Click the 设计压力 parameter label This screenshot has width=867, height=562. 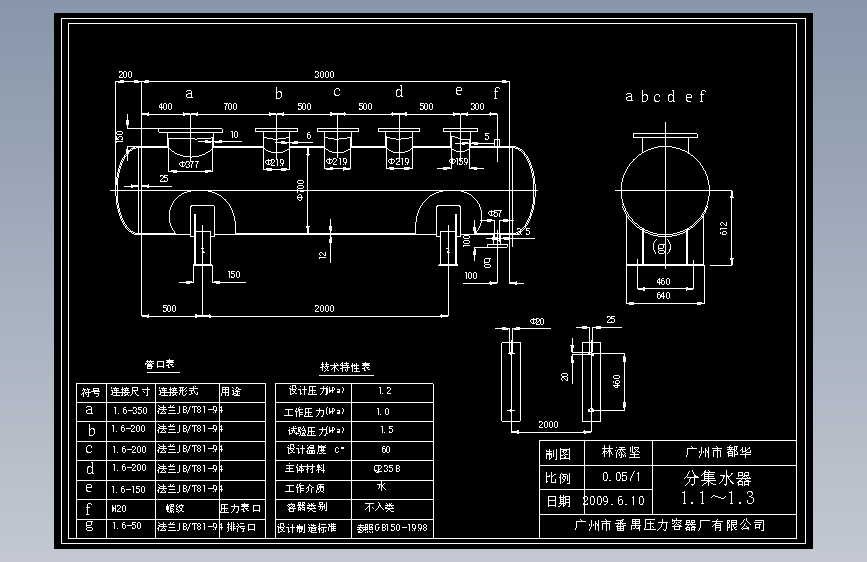click(316, 391)
